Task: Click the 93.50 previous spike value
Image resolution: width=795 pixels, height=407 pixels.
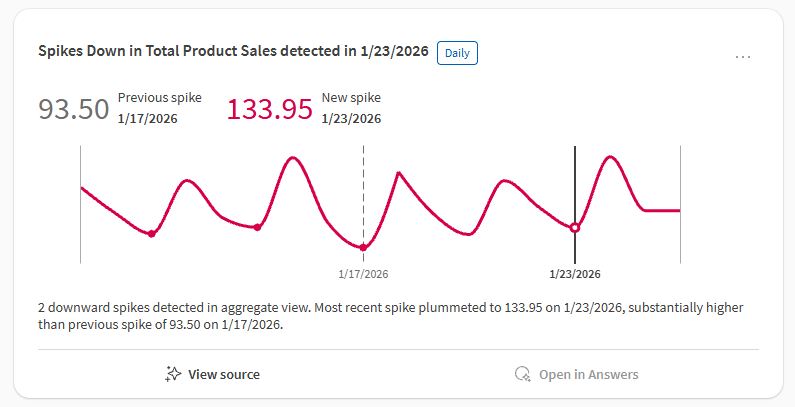Action: (74, 109)
